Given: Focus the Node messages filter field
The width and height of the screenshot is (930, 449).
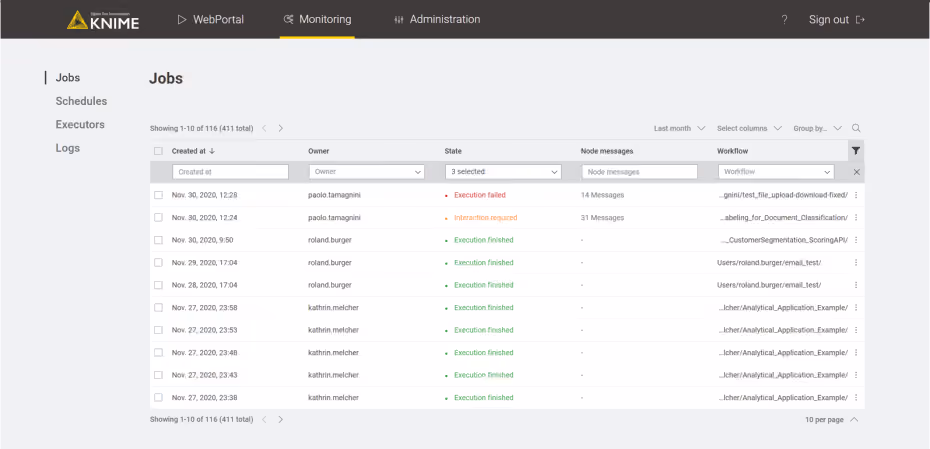Looking at the screenshot, I should click(x=639, y=172).
